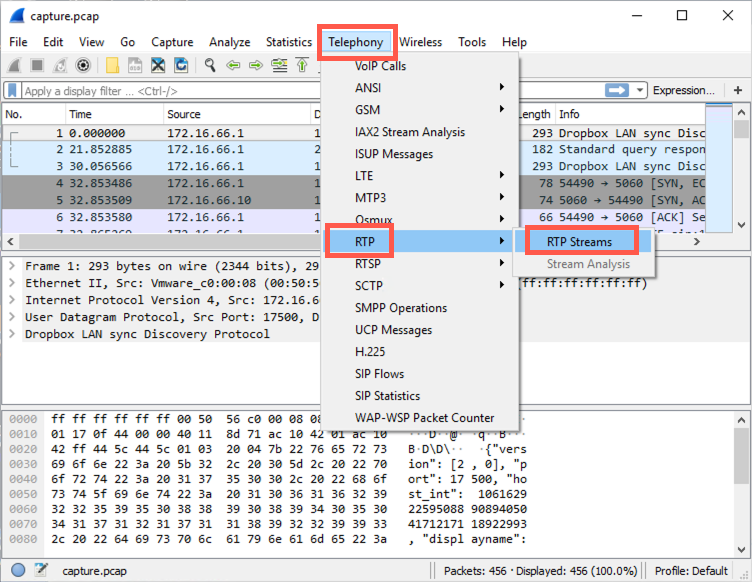The height and width of the screenshot is (582, 752).
Task: Open the GSM submenu
Action: pos(420,110)
